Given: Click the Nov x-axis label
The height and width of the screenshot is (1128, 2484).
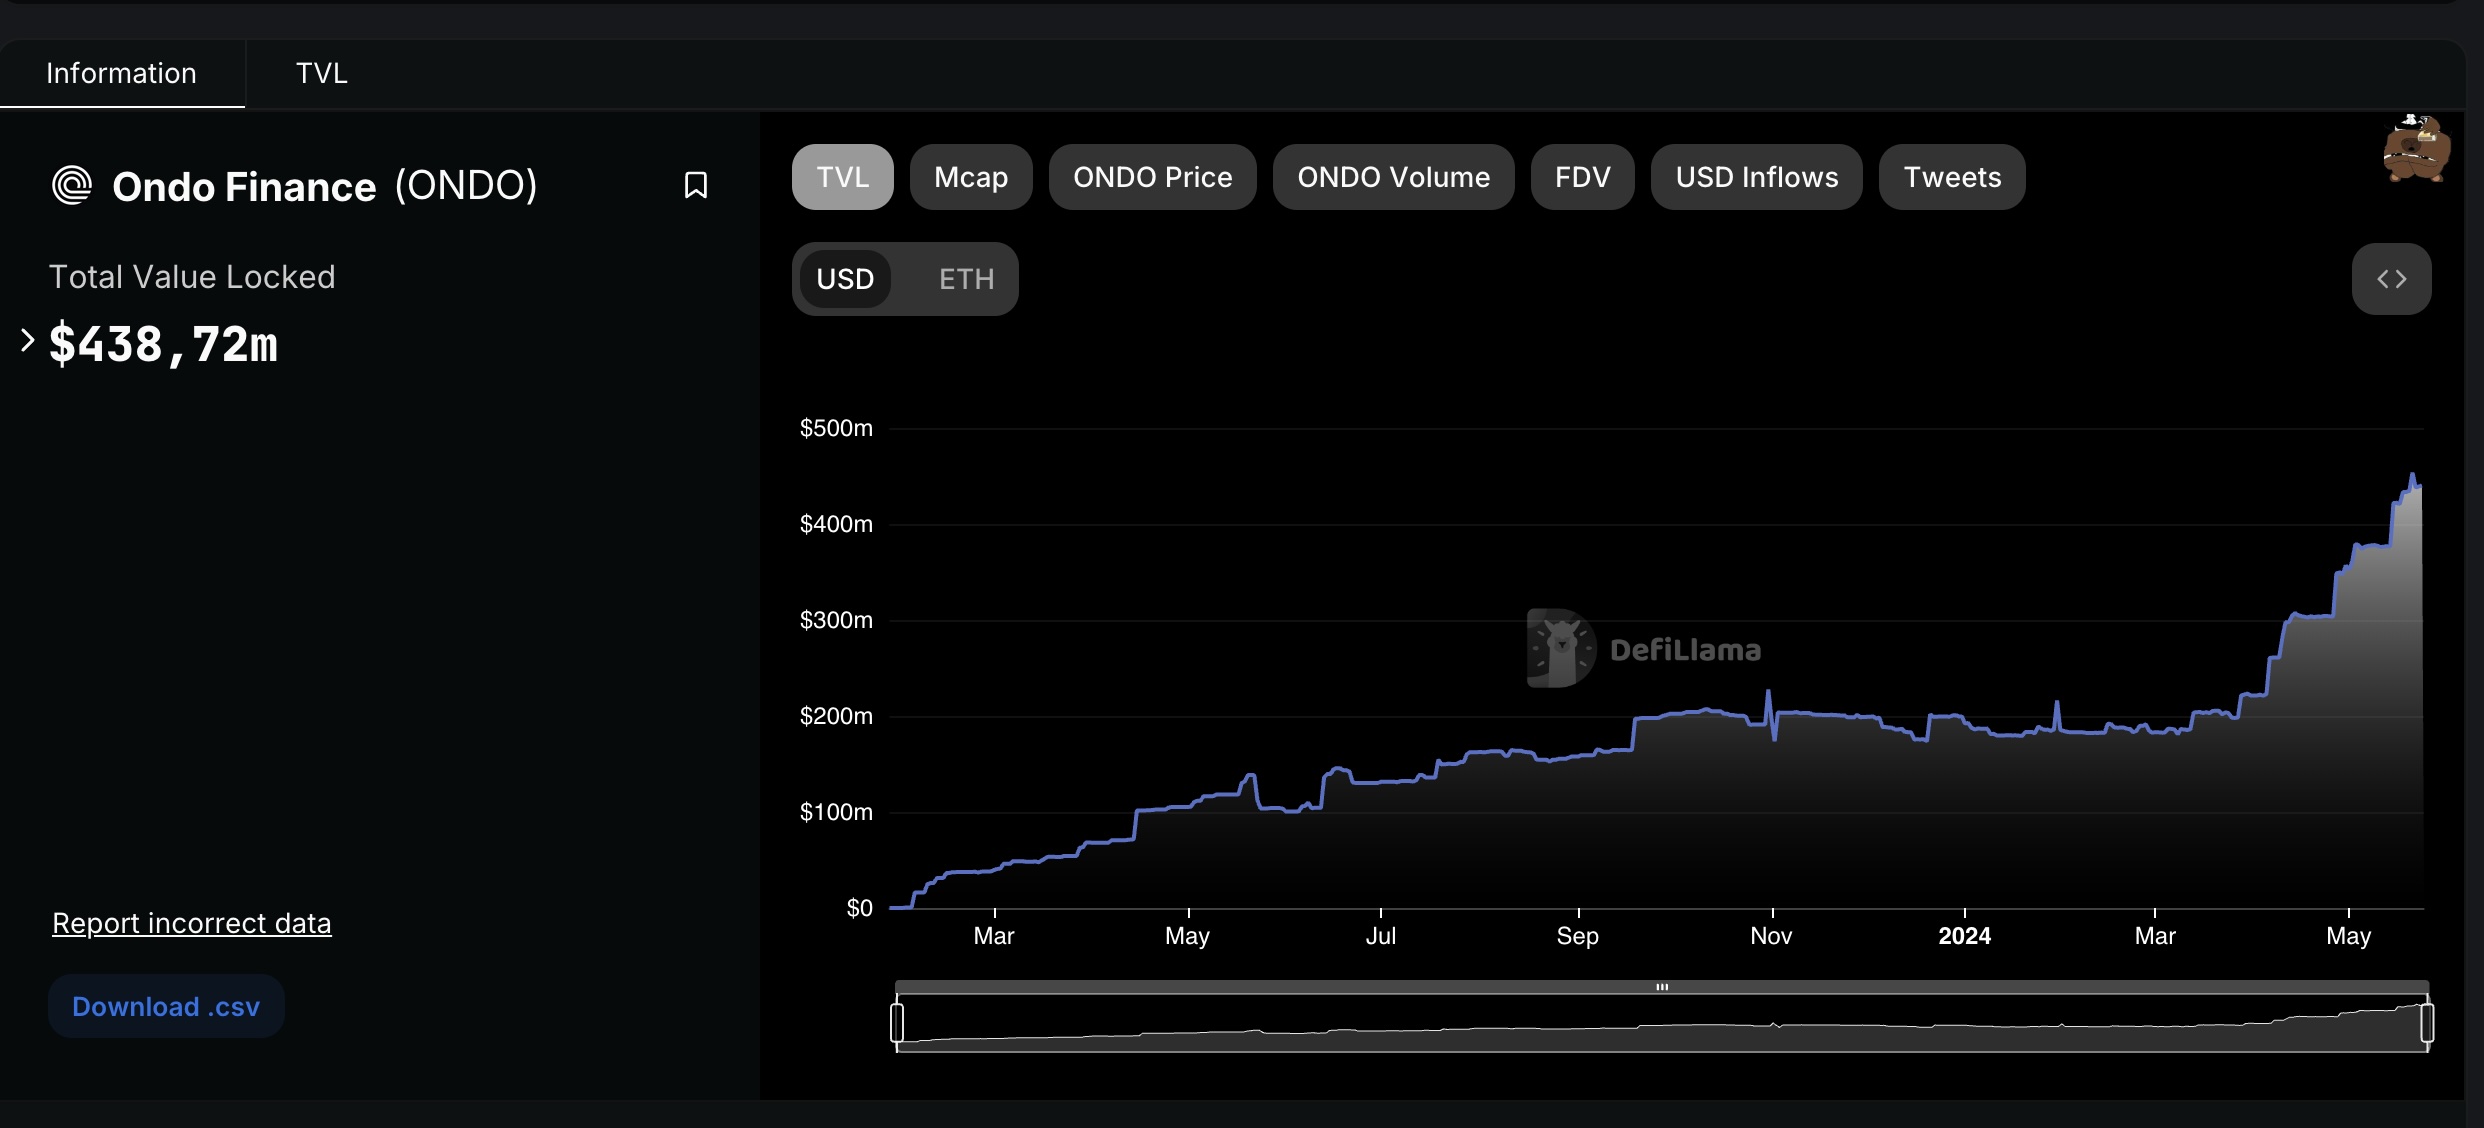Looking at the screenshot, I should pos(1771,936).
